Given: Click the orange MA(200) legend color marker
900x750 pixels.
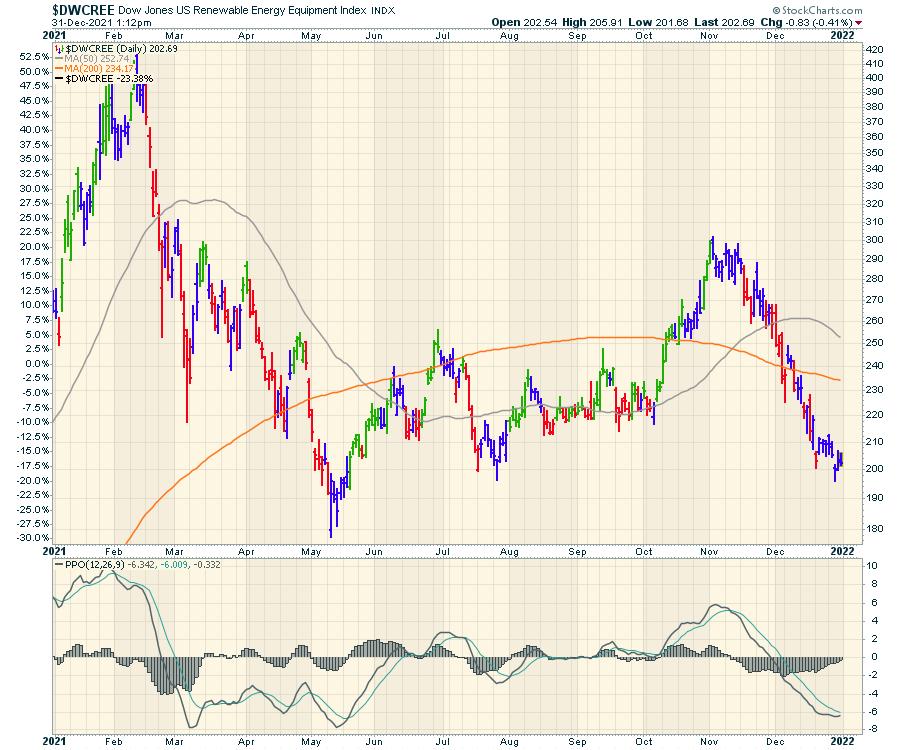Looking at the screenshot, I should [58, 68].
